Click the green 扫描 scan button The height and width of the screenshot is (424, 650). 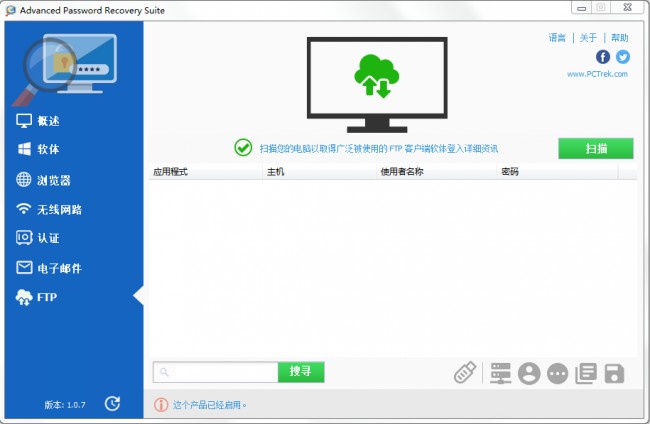596,148
